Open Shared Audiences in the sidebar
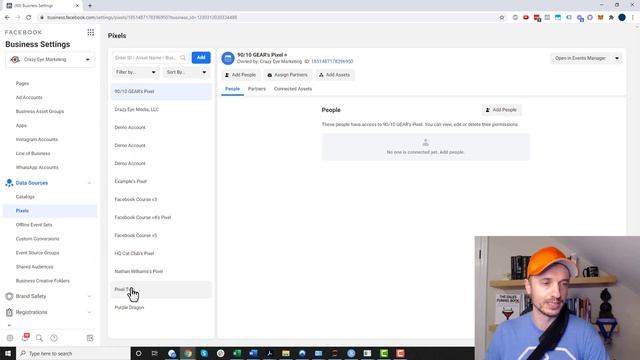The width and height of the screenshot is (640, 360). (x=35, y=267)
